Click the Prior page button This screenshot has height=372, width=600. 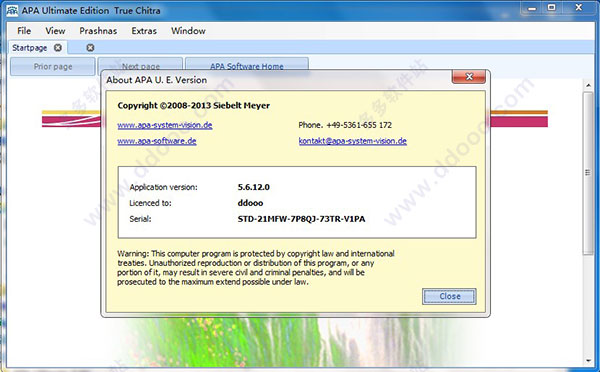coord(52,67)
